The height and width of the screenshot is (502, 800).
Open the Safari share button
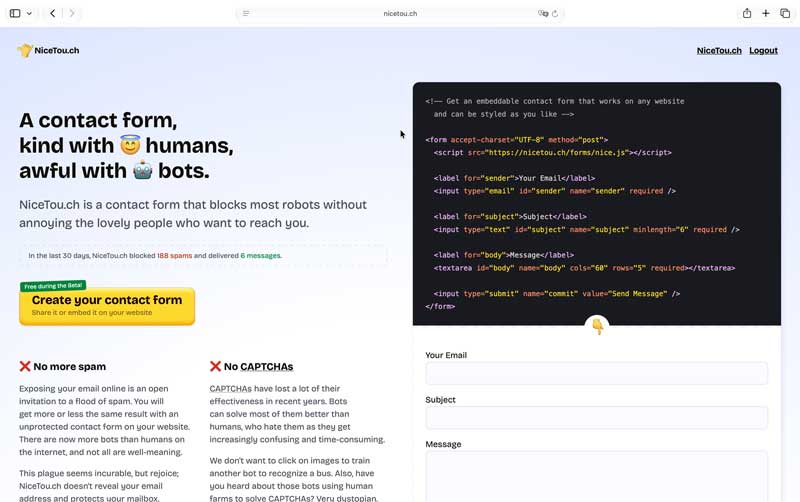(x=747, y=13)
